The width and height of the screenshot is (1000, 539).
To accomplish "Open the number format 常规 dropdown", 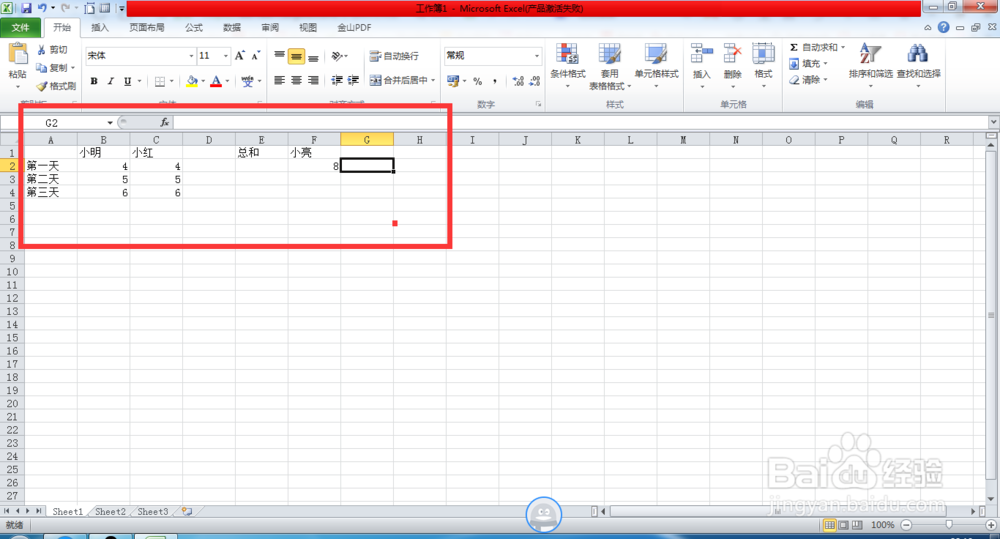I will tap(536, 55).
